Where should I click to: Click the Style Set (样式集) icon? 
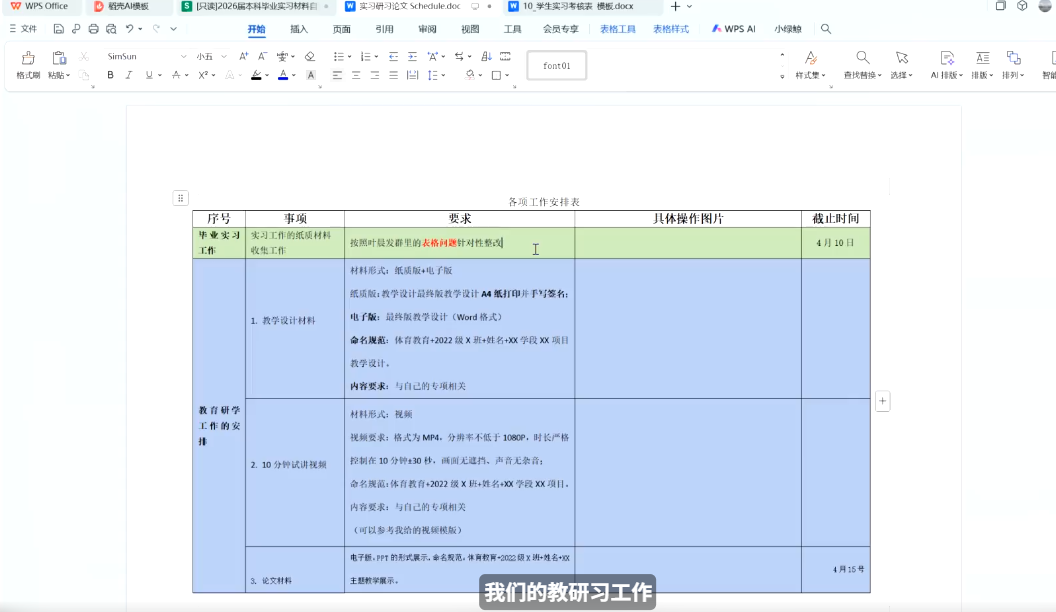[811, 58]
